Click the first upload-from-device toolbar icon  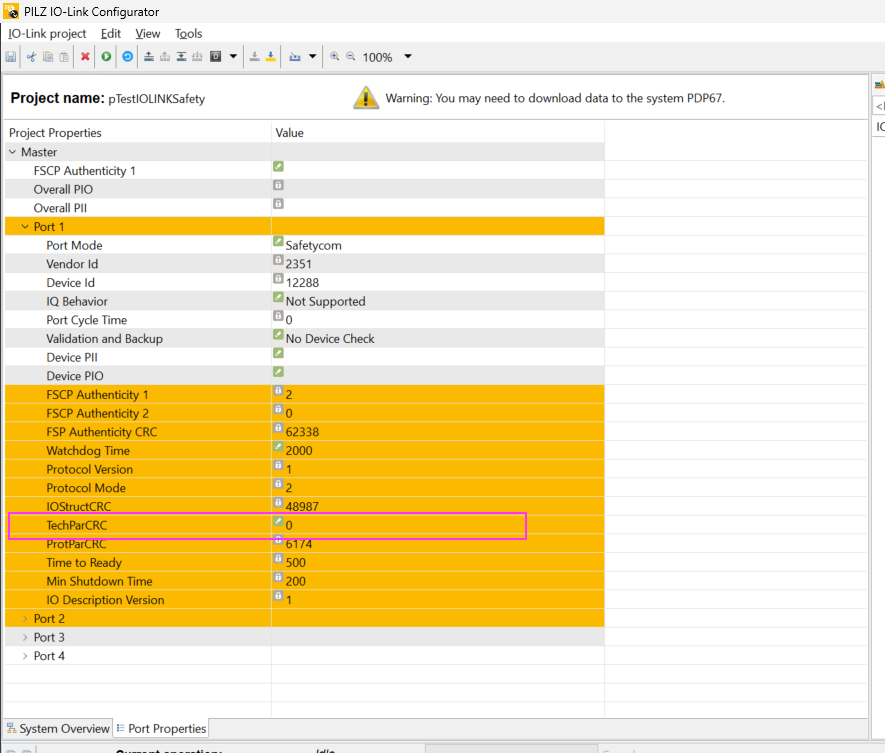click(x=149, y=56)
